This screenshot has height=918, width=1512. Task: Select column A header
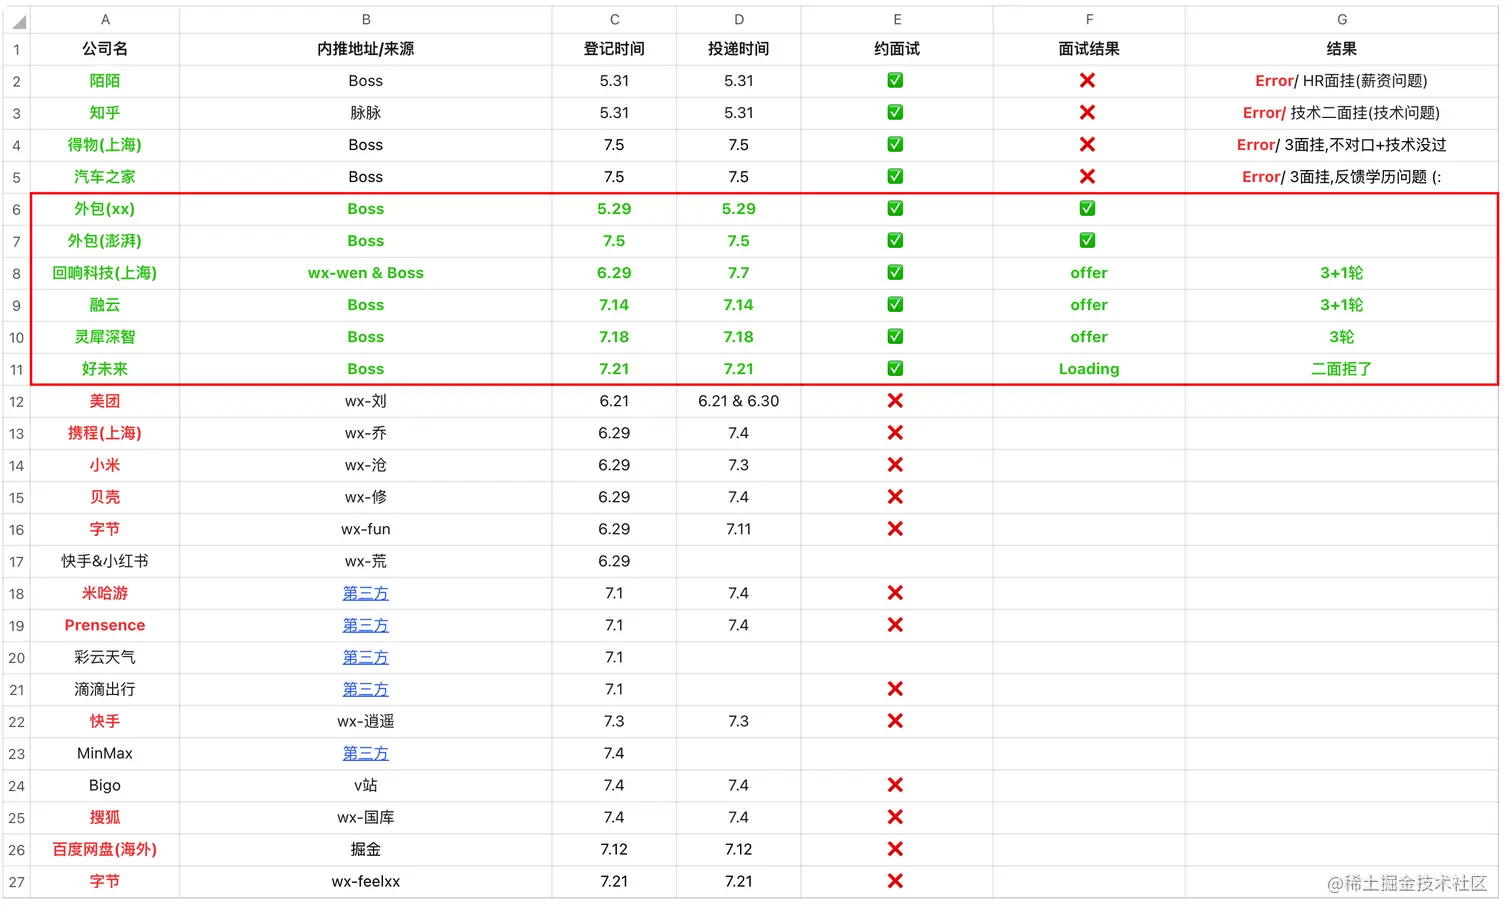pyautogui.click(x=105, y=20)
